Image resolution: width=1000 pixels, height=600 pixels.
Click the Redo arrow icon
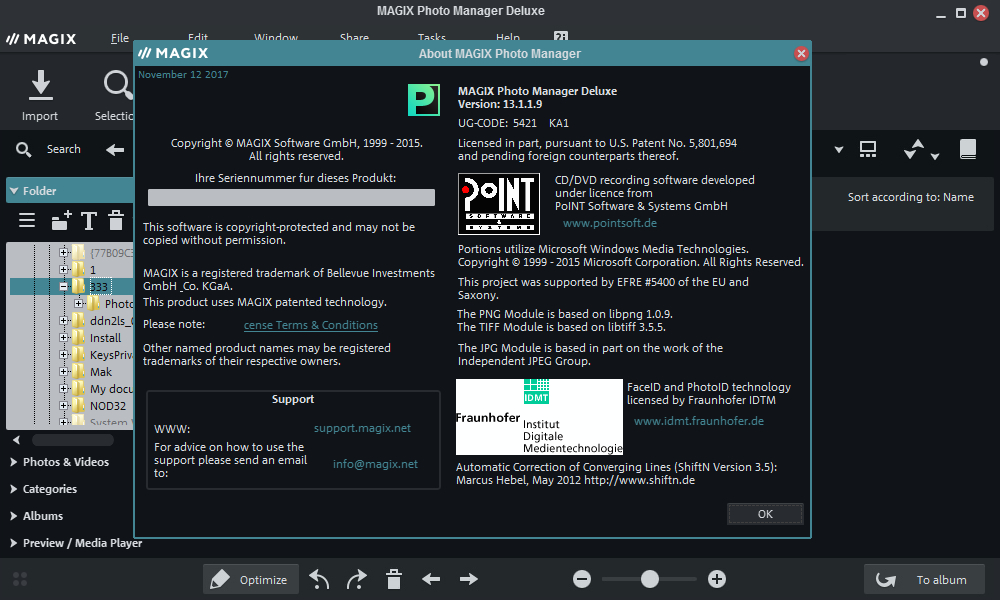356,578
